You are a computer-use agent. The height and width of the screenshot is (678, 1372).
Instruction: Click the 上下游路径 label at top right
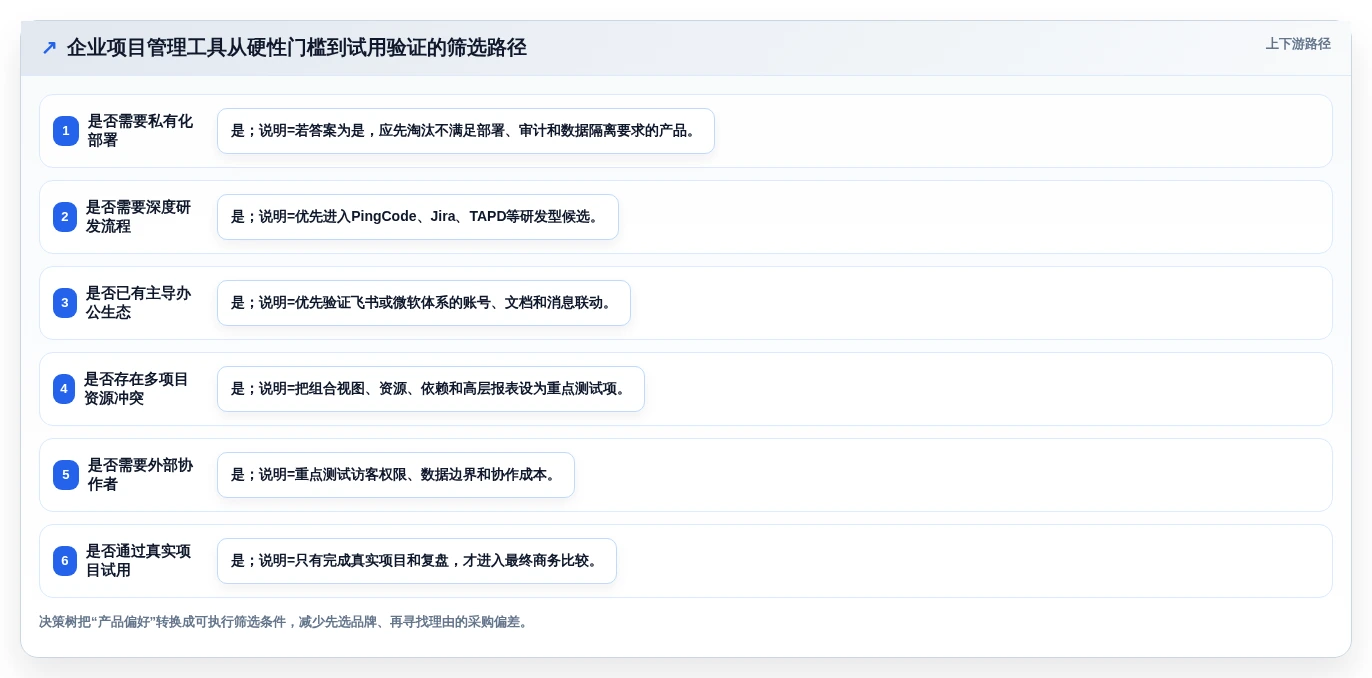(1298, 44)
